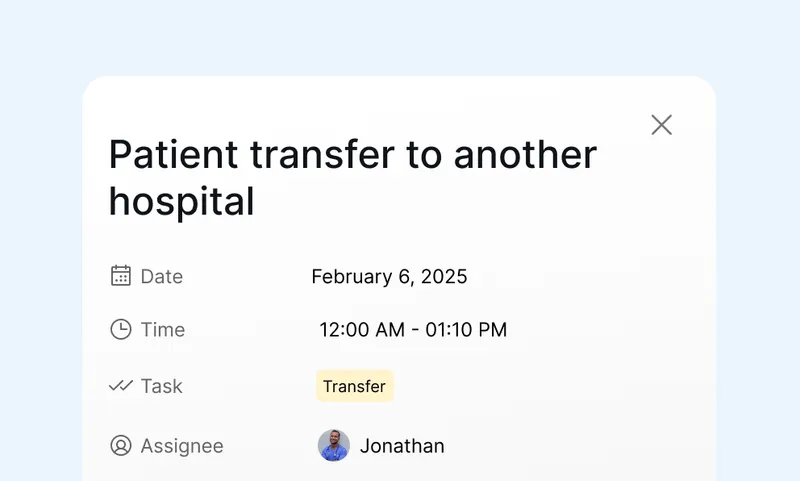Click the year 2025 in the date

[x=444, y=276]
